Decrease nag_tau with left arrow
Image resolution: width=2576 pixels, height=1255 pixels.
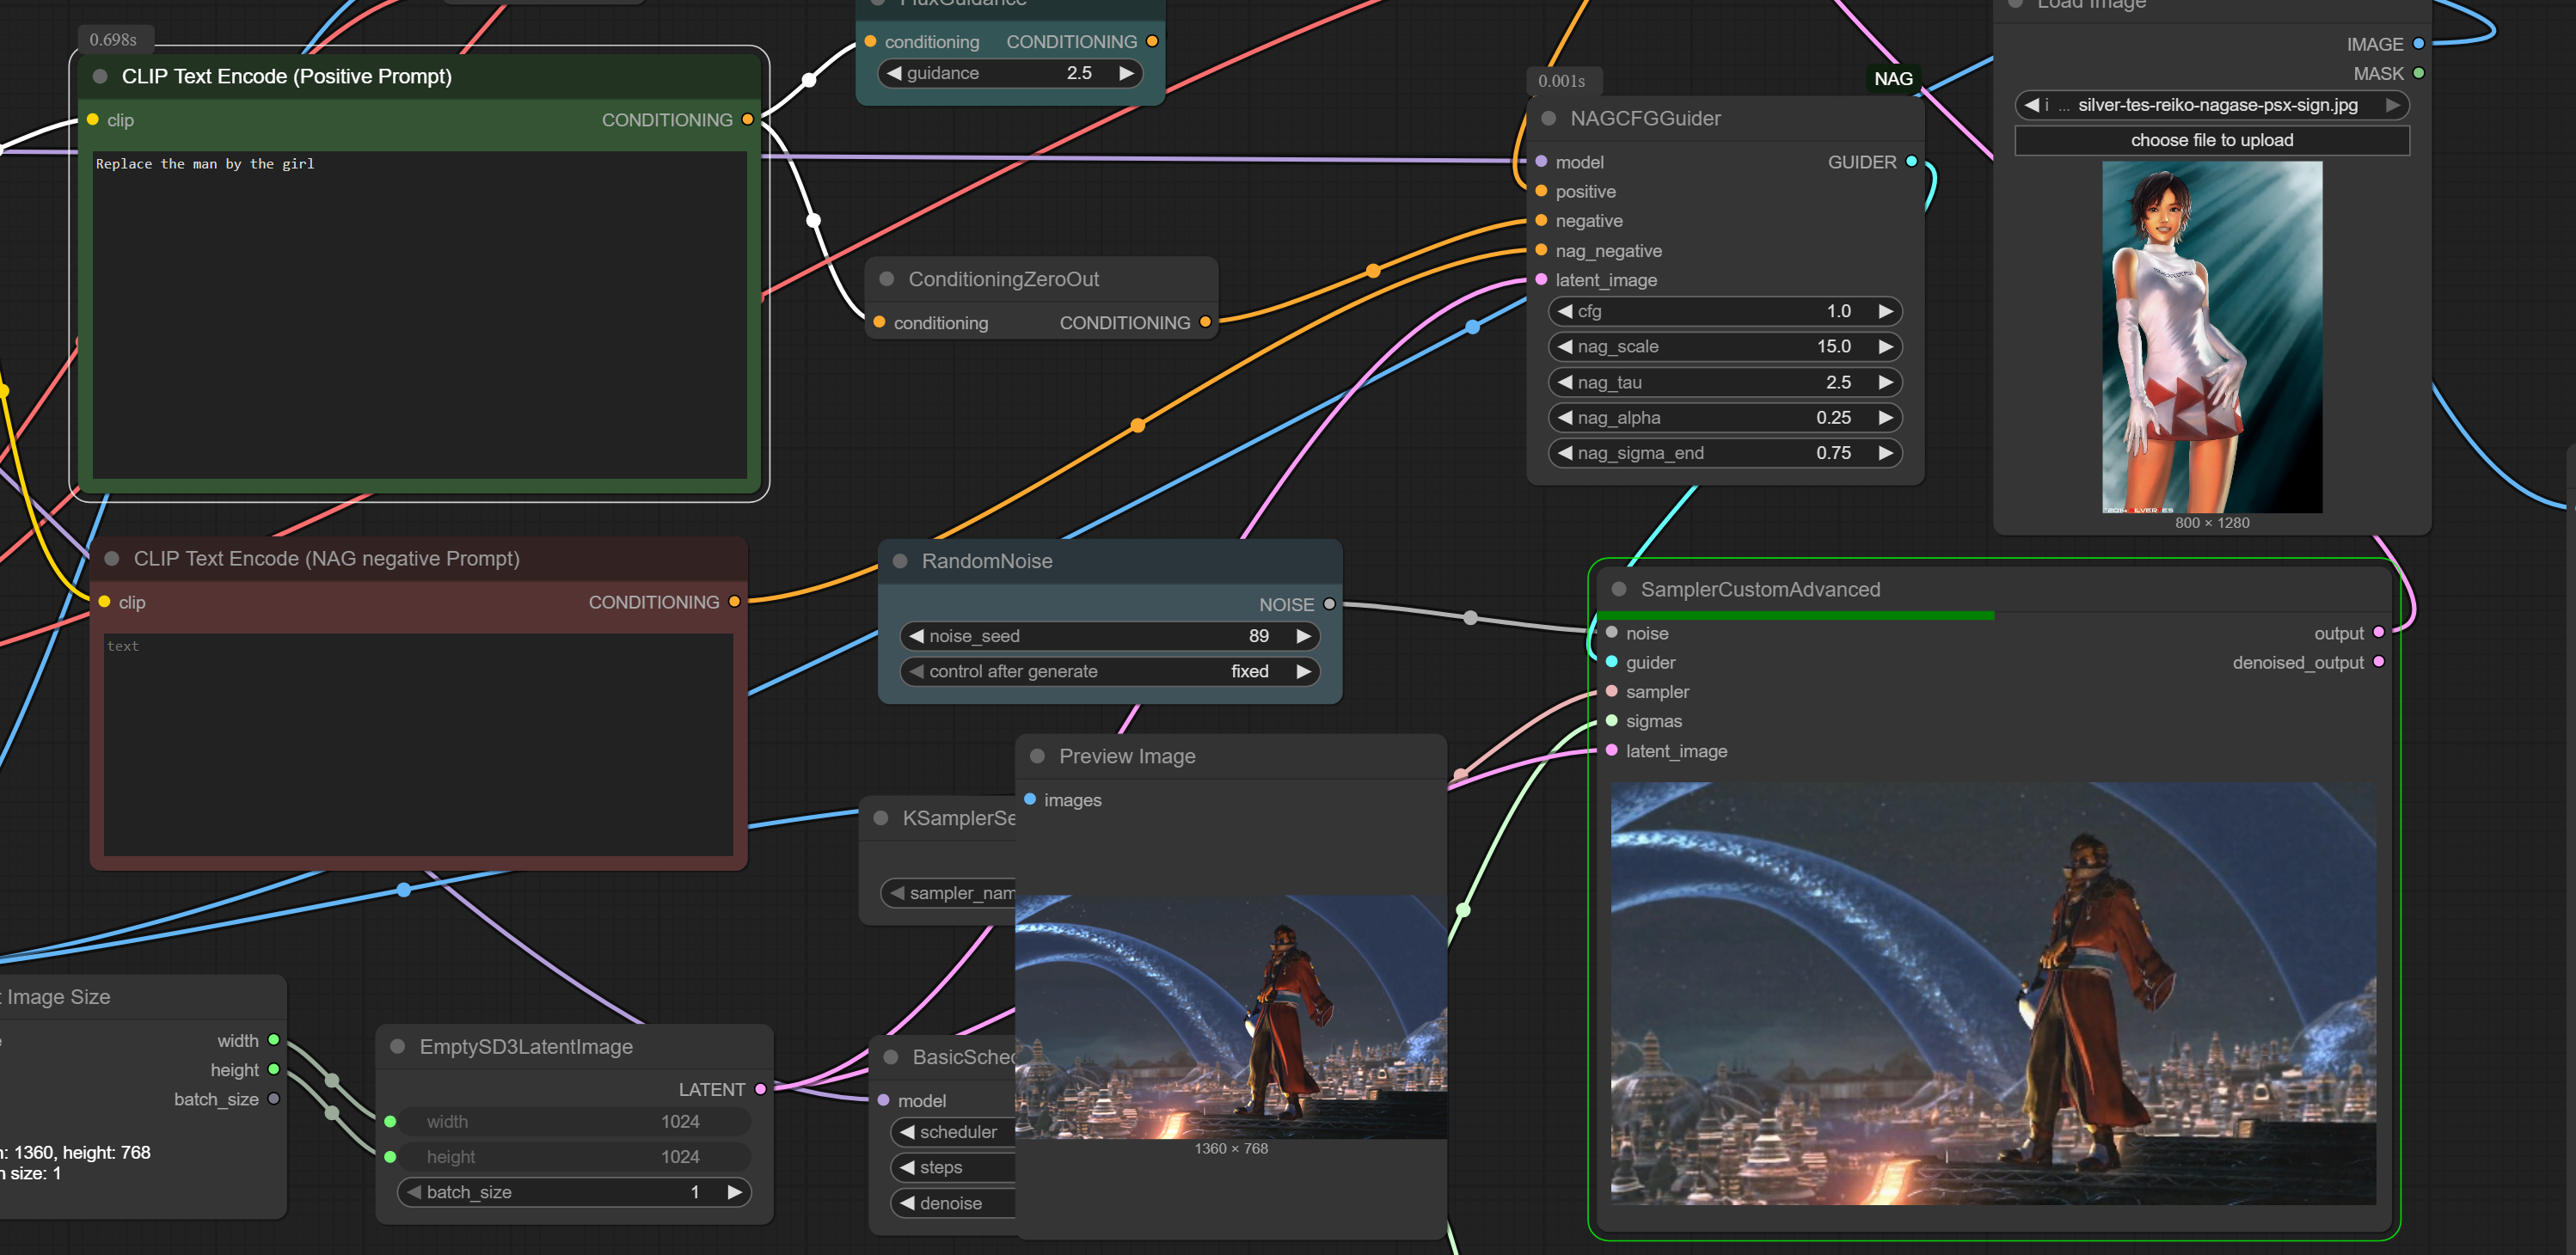(x=1565, y=382)
